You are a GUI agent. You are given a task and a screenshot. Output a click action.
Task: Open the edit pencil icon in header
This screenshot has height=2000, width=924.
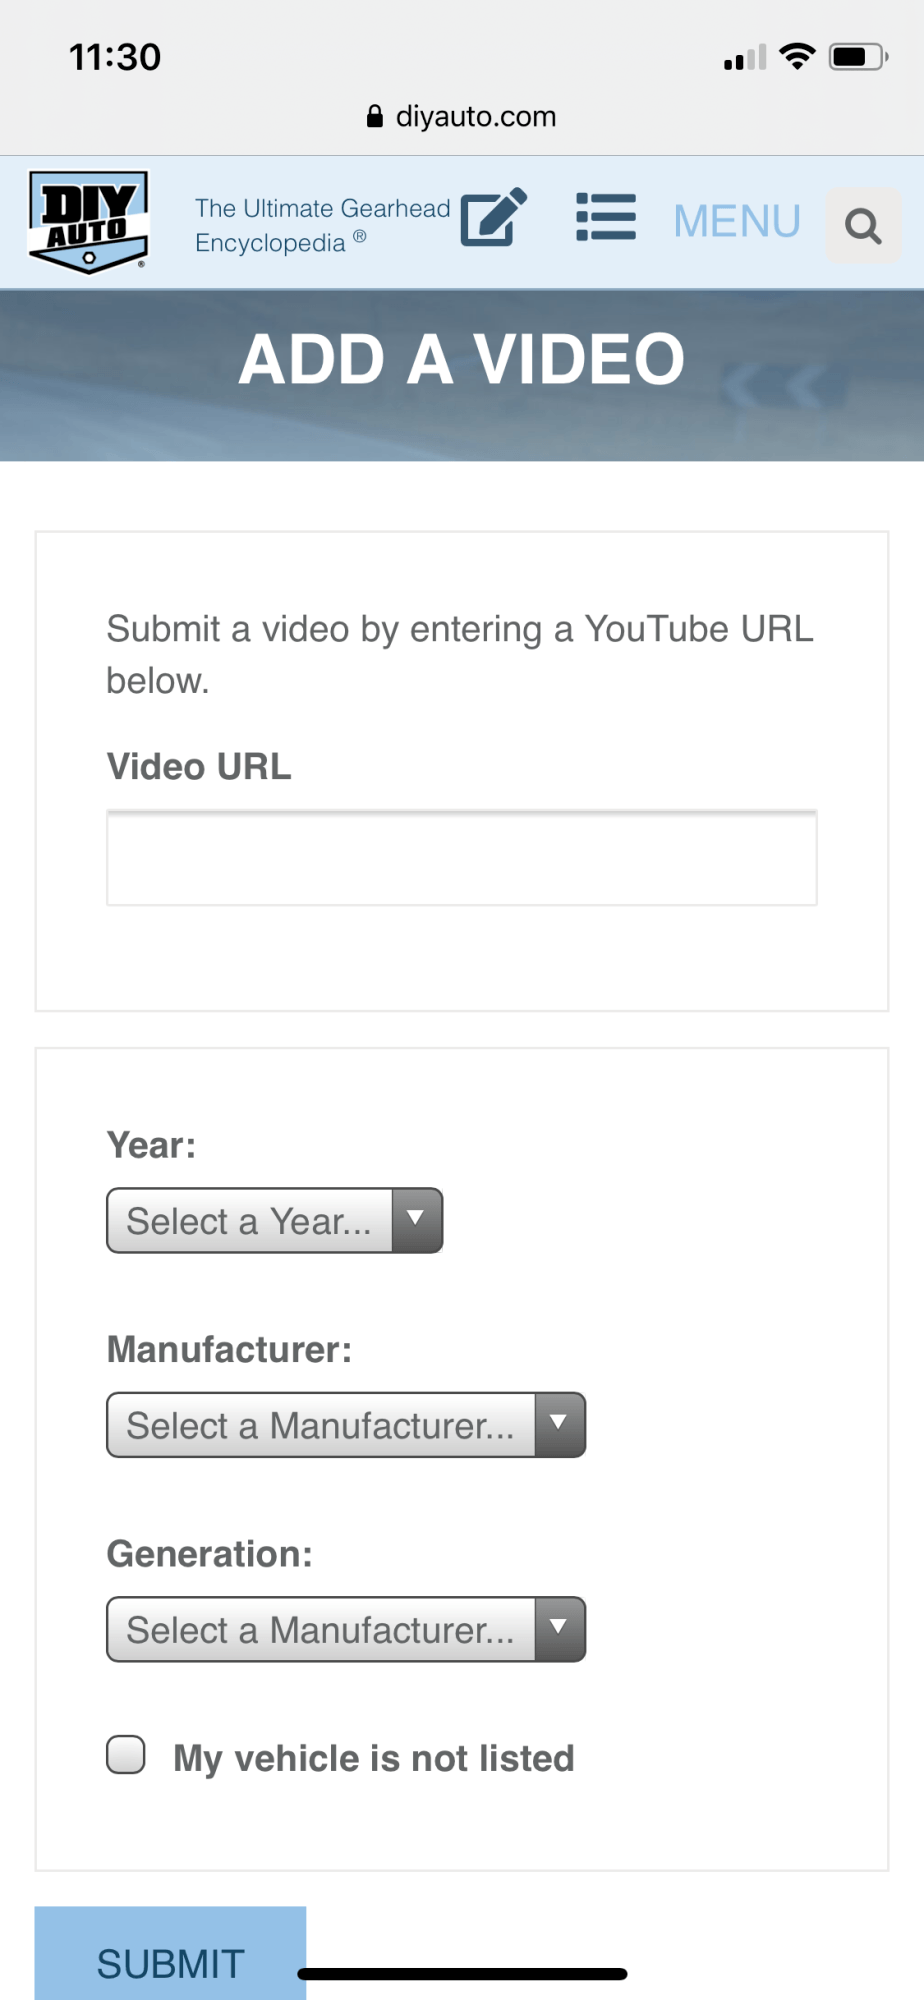point(494,217)
